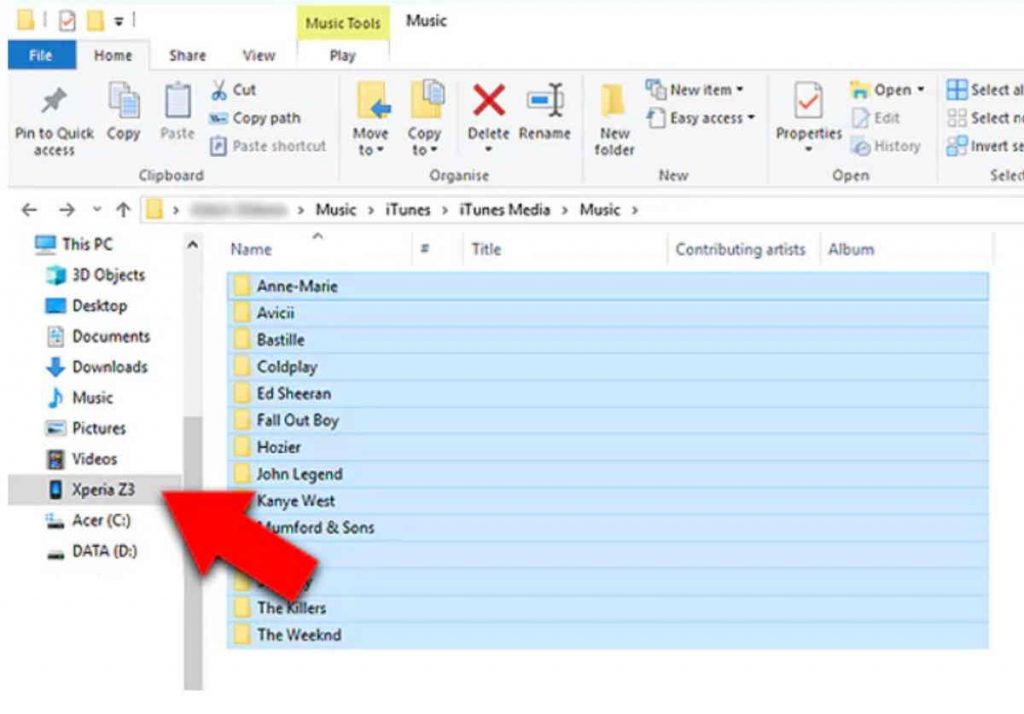Screen dimensions: 1024x714
Task: Select the Hozier folder
Action: 607,447
